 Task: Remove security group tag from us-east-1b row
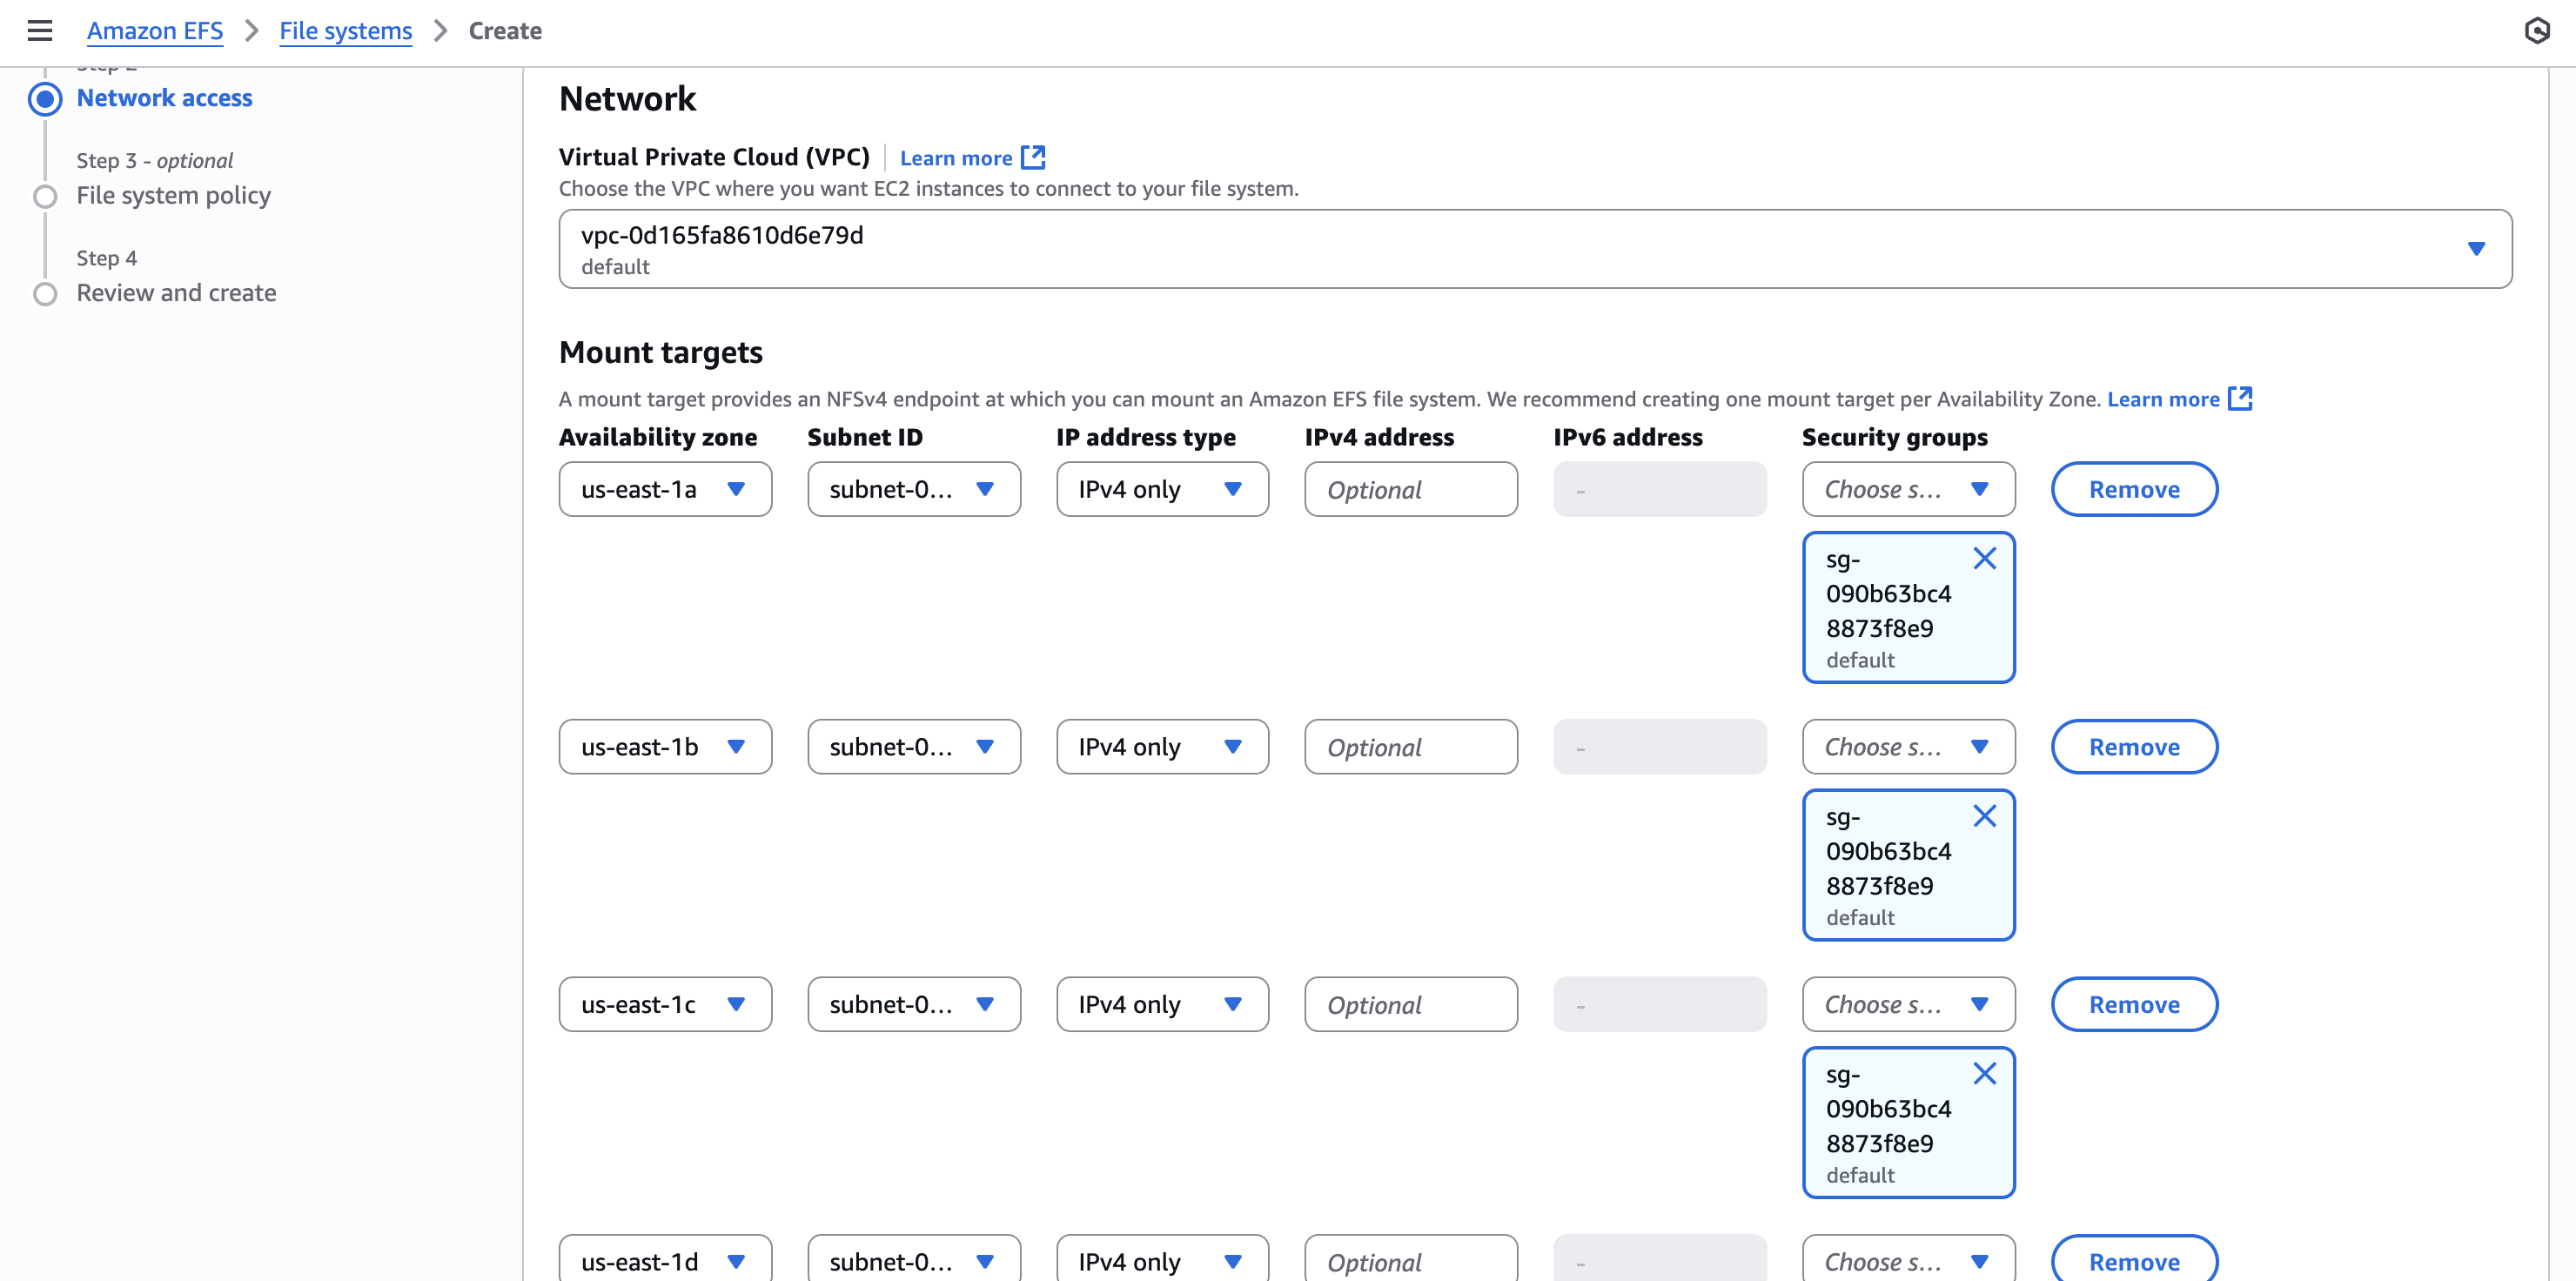point(1984,816)
